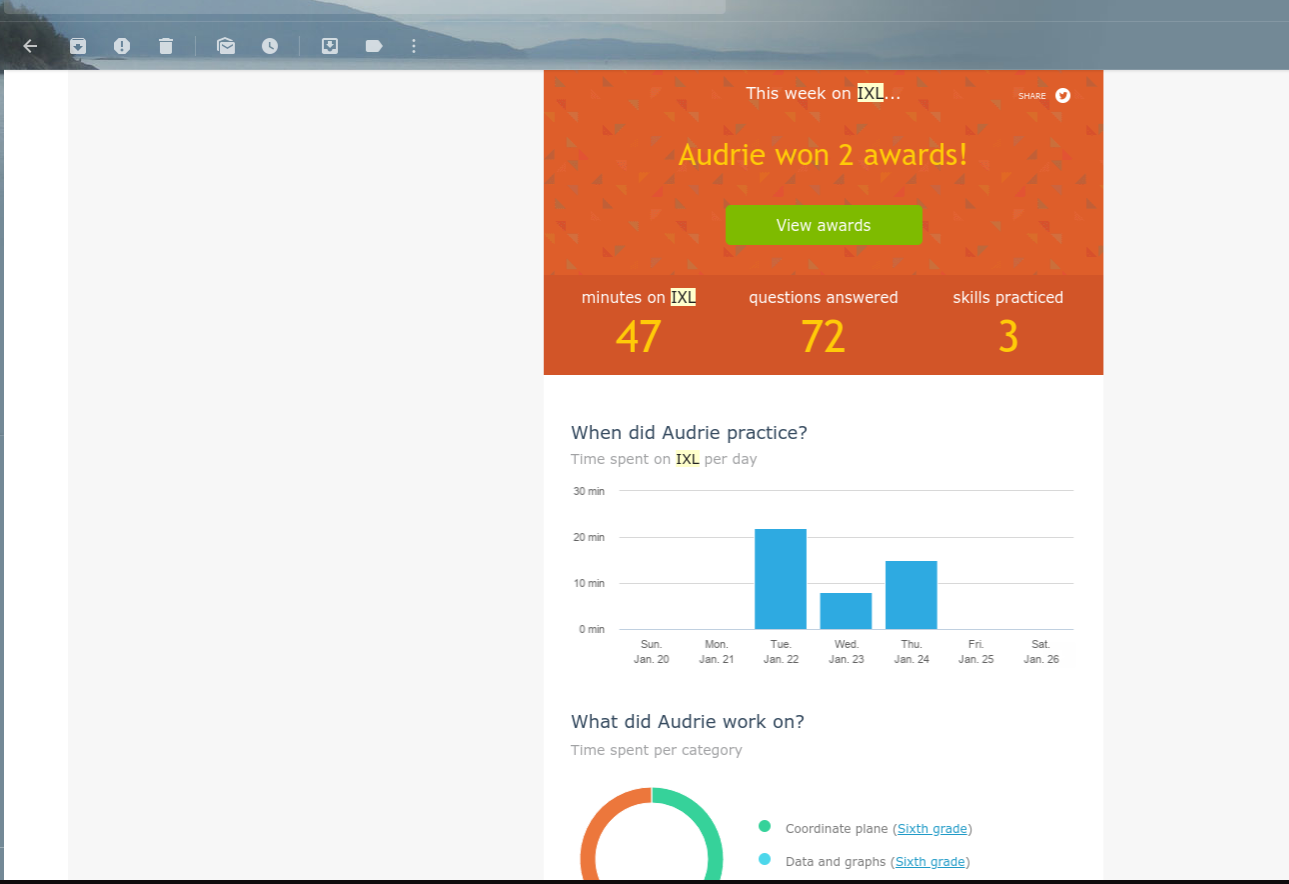Click the '30 min' y-axis label
This screenshot has width=1289, height=884.
(x=589, y=491)
